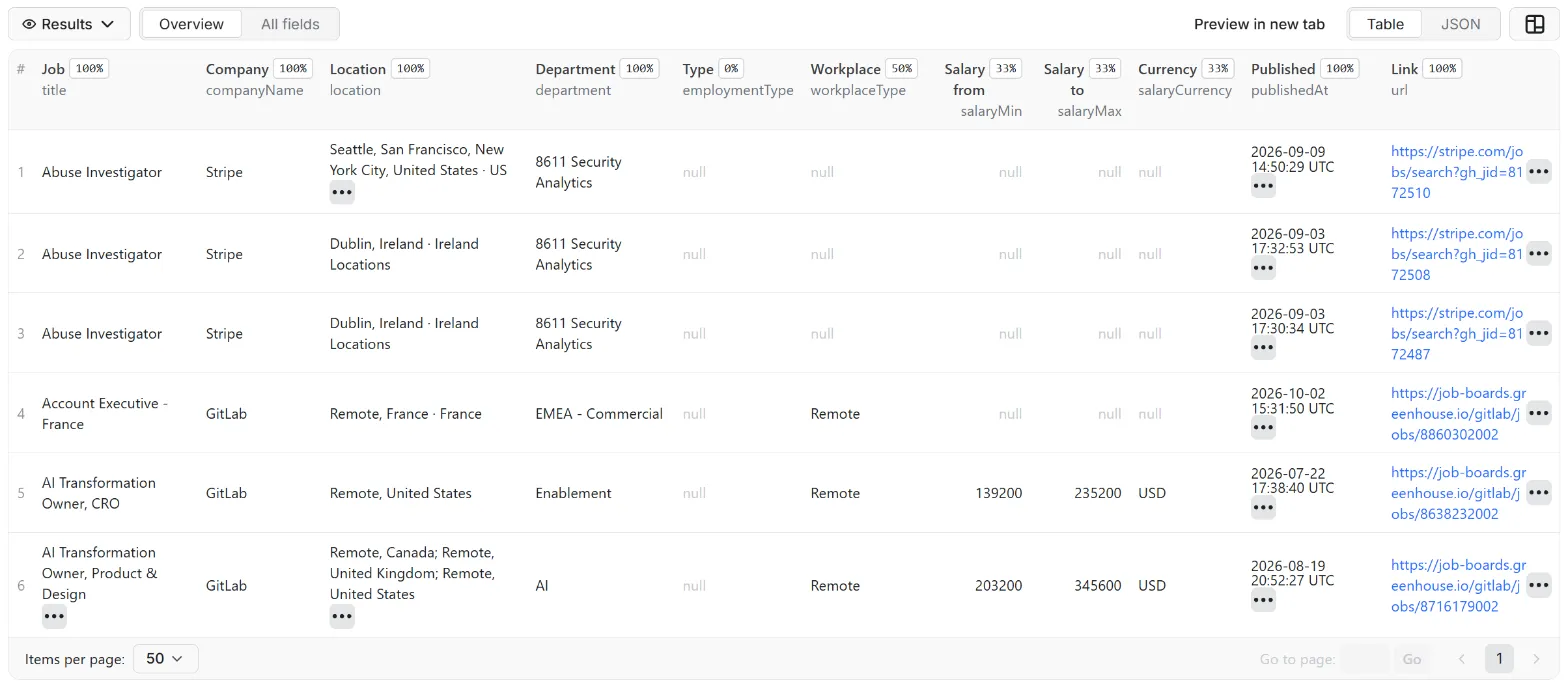Image resolution: width=1568 pixels, height=691 pixels.
Task: Open the stripe.com link ending 8172510
Action: pyautogui.click(x=1456, y=172)
